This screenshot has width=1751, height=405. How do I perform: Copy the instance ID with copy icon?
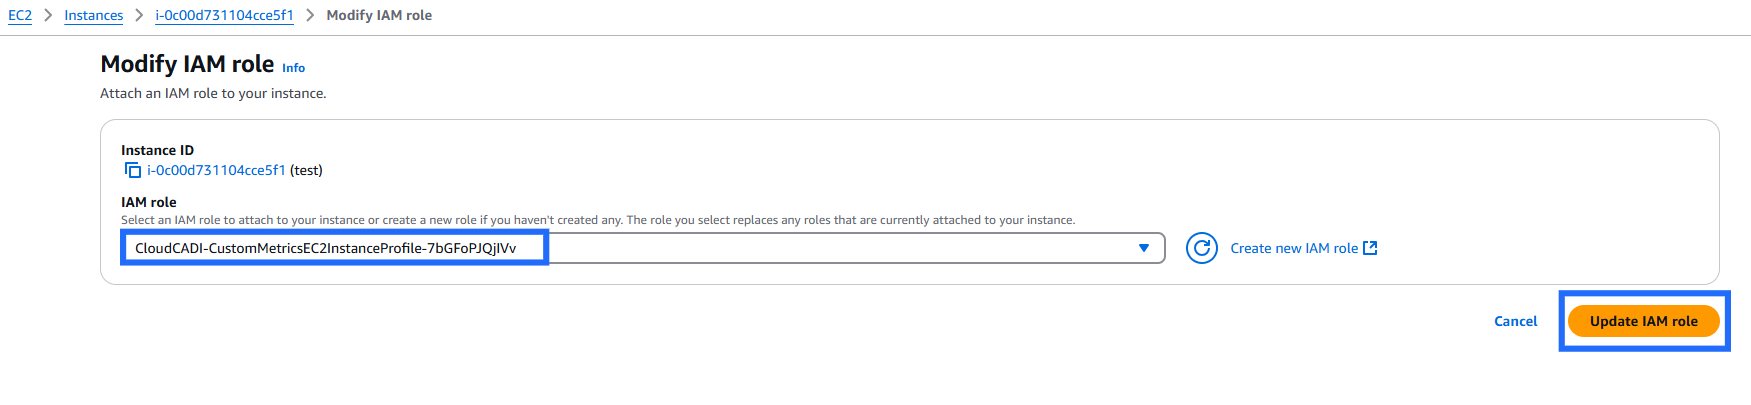click(133, 171)
